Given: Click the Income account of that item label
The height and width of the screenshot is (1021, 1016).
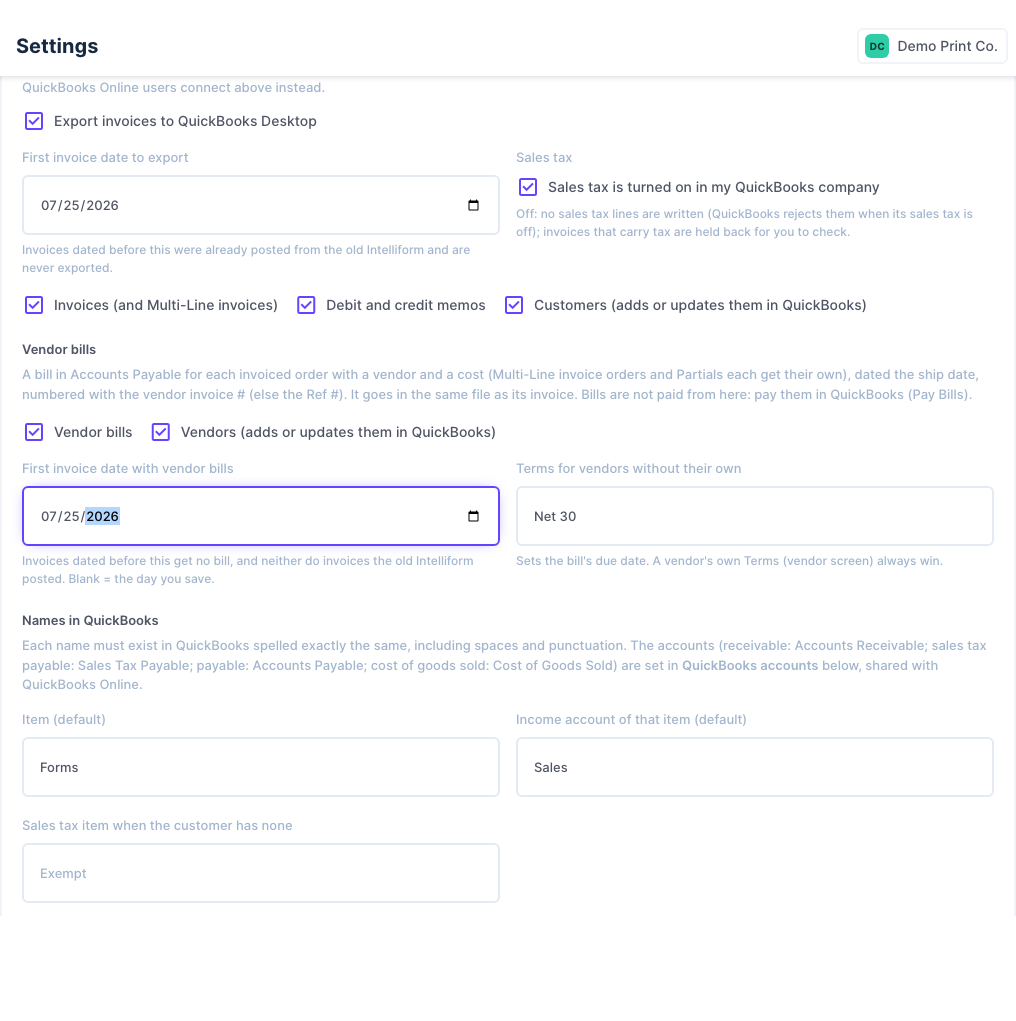Looking at the screenshot, I should pyautogui.click(x=631, y=720).
